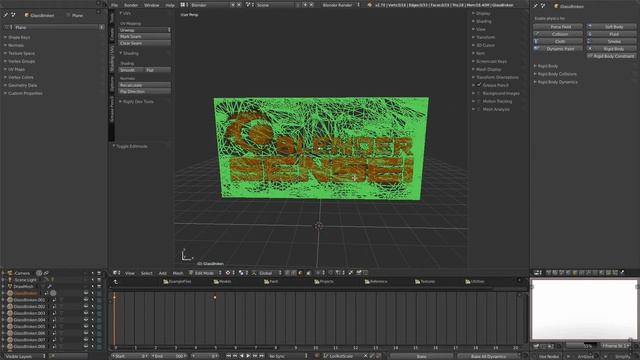Select edge select mode icon
The image size is (640, 360).
(293, 273)
